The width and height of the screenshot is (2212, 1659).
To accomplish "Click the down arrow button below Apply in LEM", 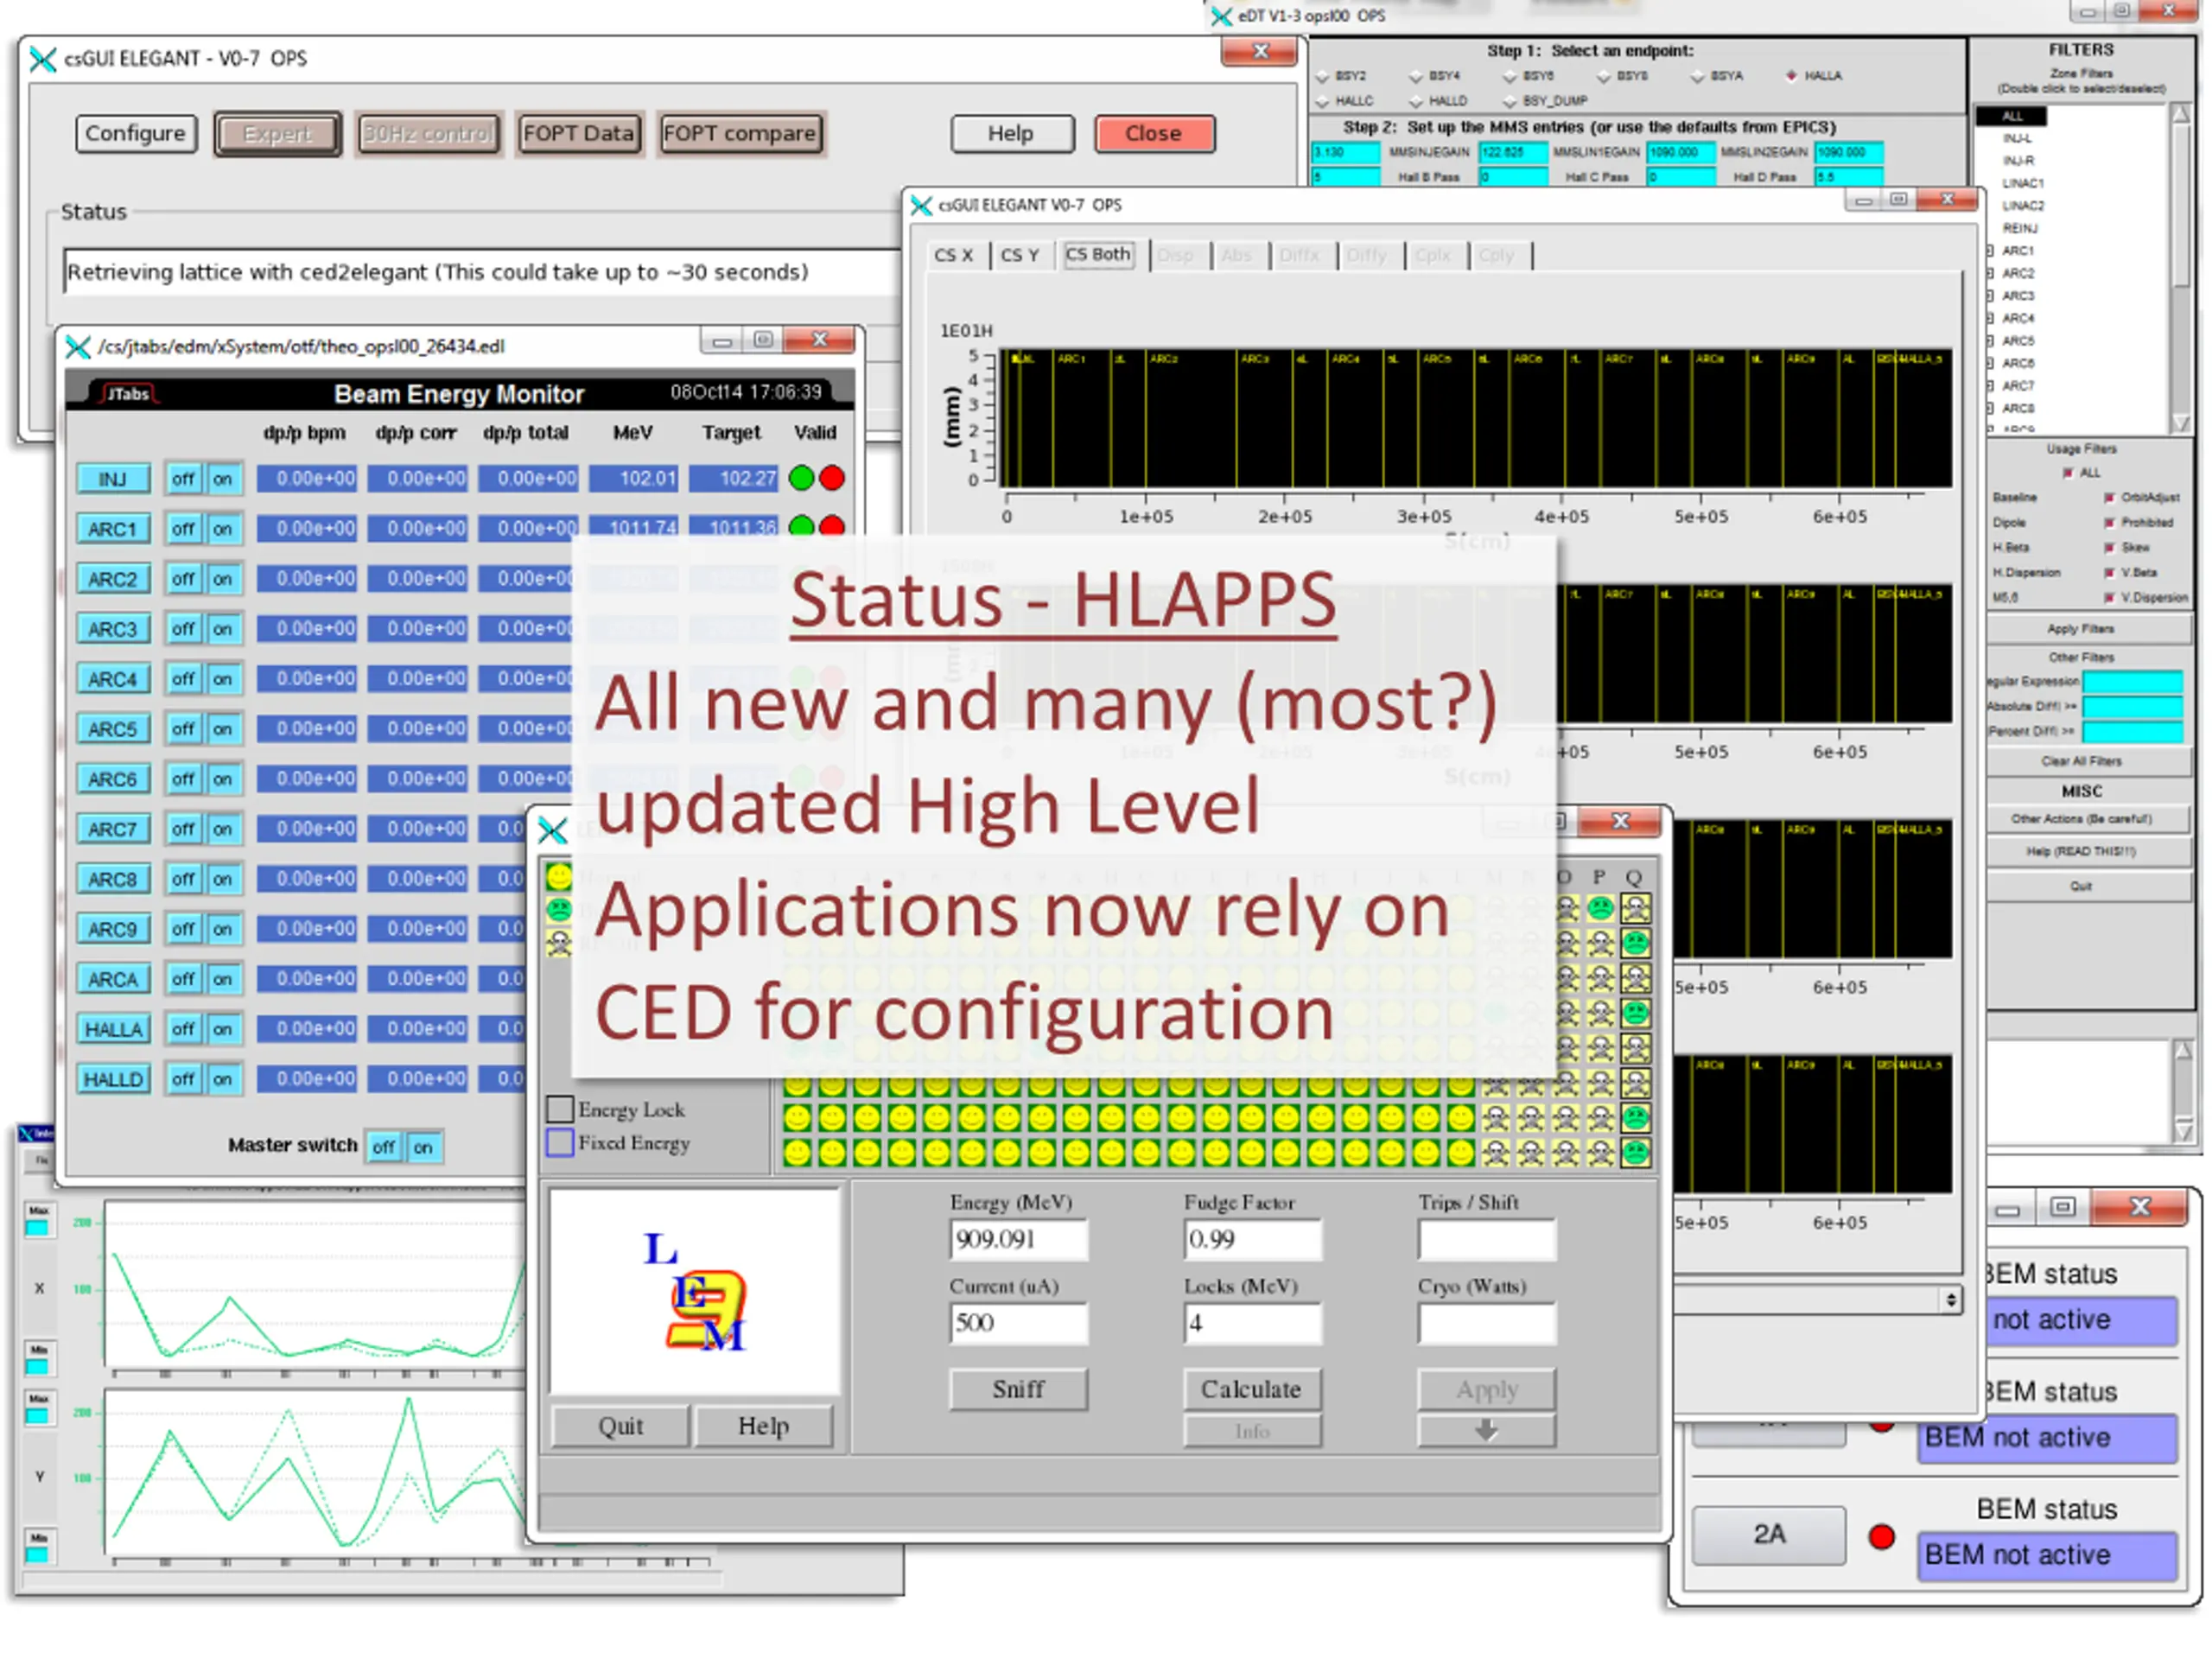I will tap(1486, 1432).
